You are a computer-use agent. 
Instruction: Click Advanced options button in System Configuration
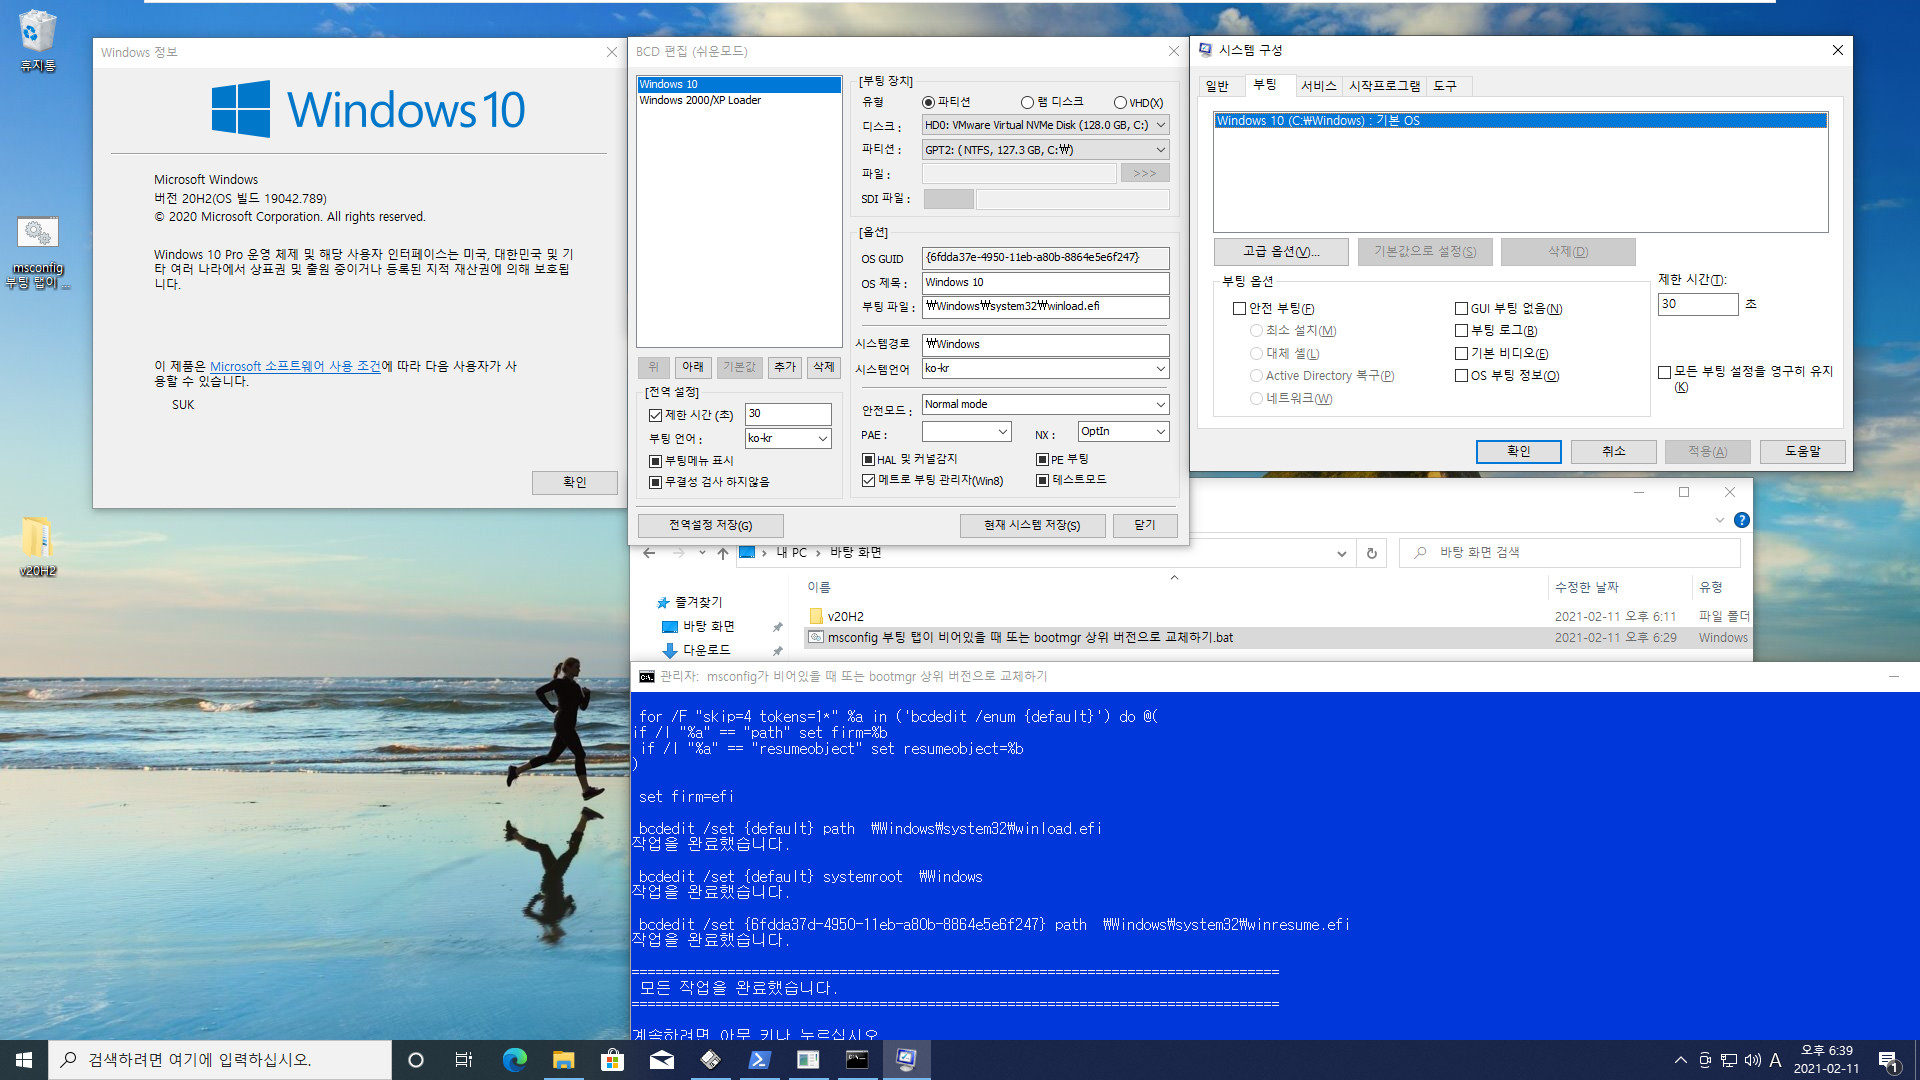1281,251
